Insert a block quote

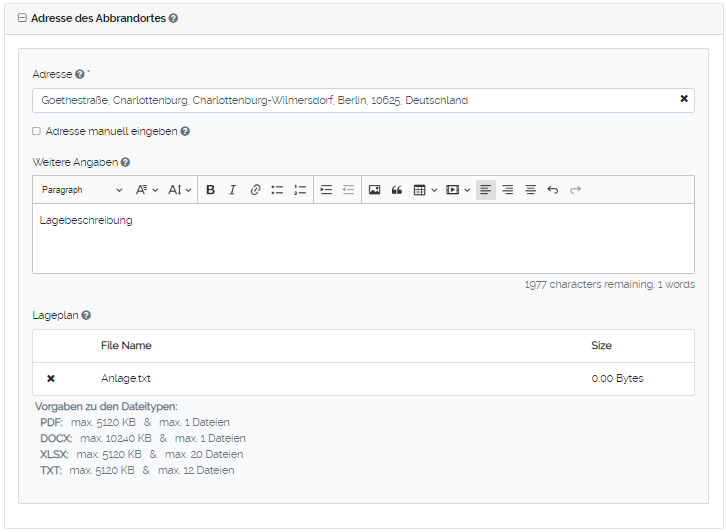(x=397, y=190)
